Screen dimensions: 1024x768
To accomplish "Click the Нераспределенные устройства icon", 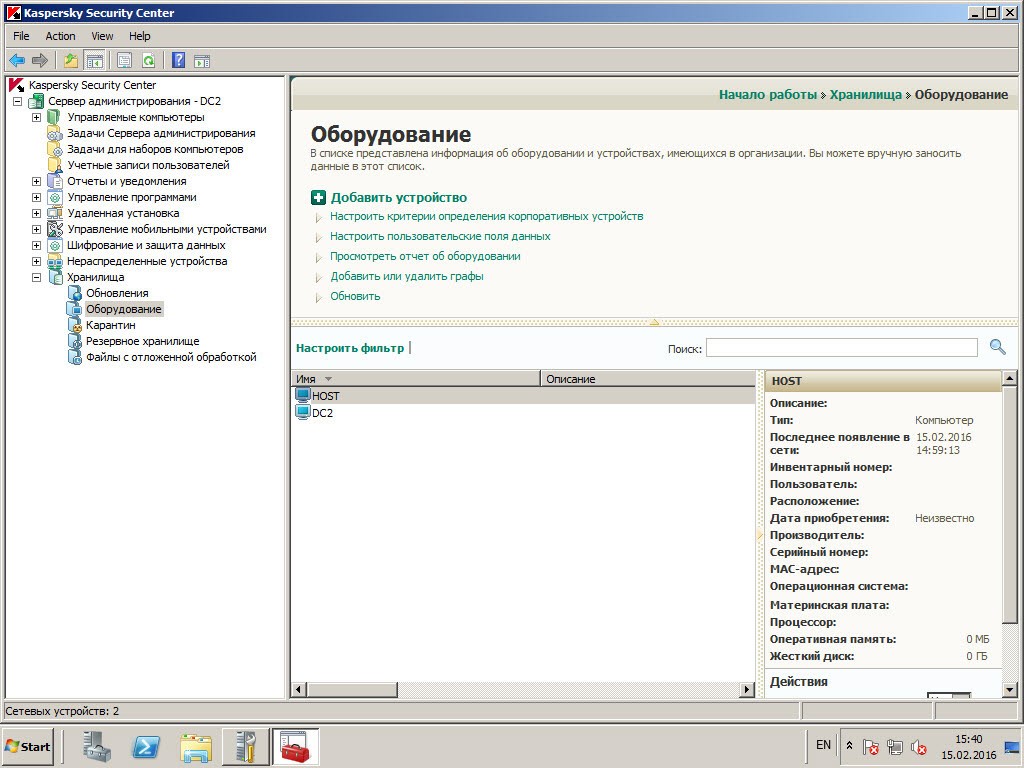I will click(55, 261).
